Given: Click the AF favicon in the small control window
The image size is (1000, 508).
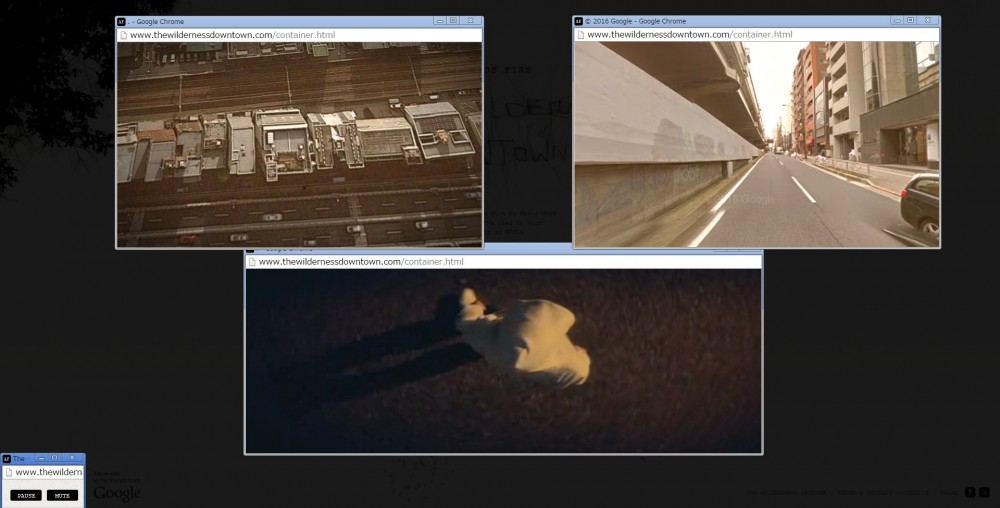Looking at the screenshot, I should pyautogui.click(x=6, y=458).
